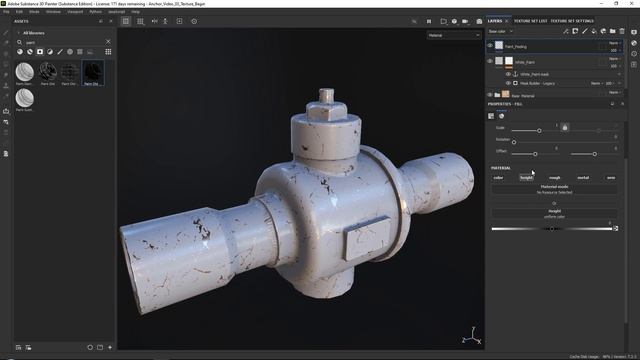
Task: Click the screenshot camera icon above viewport
Action: click(x=479, y=21)
